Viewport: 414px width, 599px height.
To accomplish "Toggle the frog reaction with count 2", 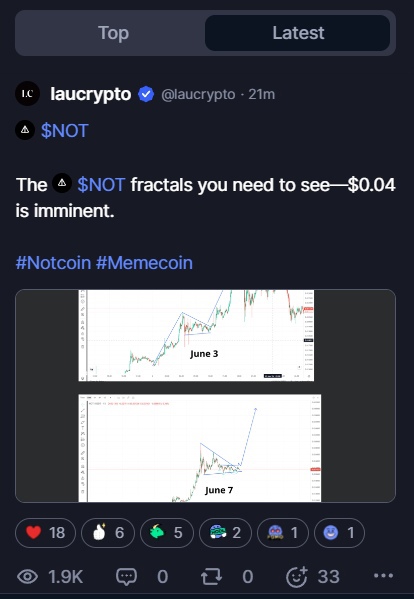I will point(225,533).
